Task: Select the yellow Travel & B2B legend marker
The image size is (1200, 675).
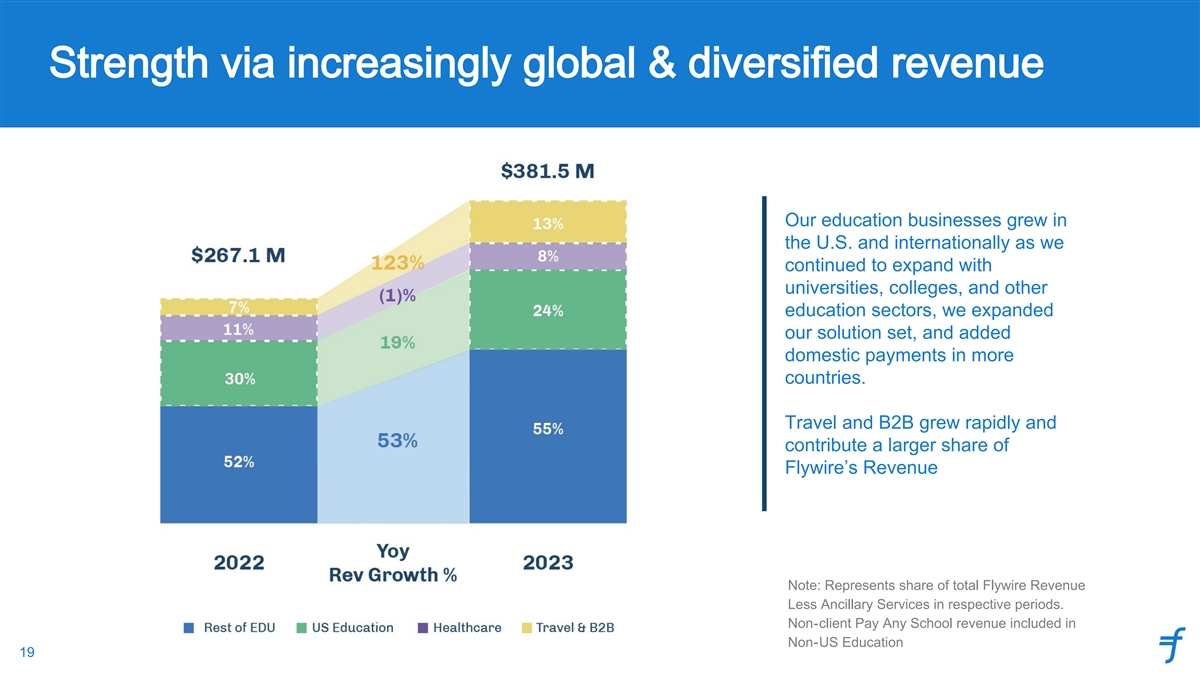Action: click(527, 628)
